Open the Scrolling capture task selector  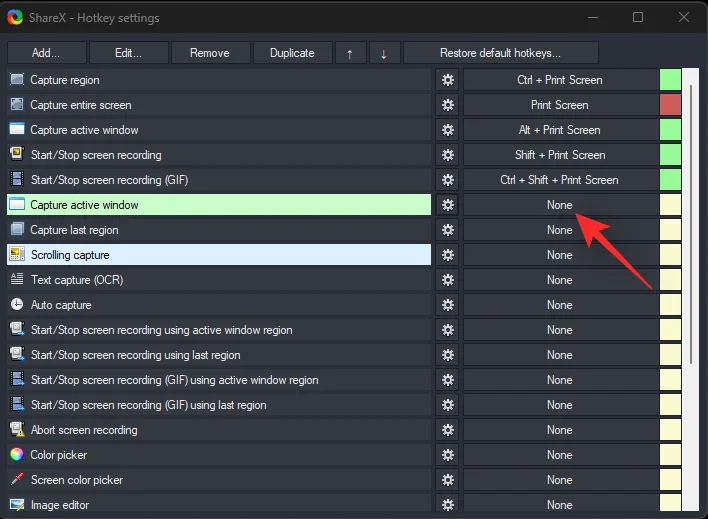click(x=219, y=255)
